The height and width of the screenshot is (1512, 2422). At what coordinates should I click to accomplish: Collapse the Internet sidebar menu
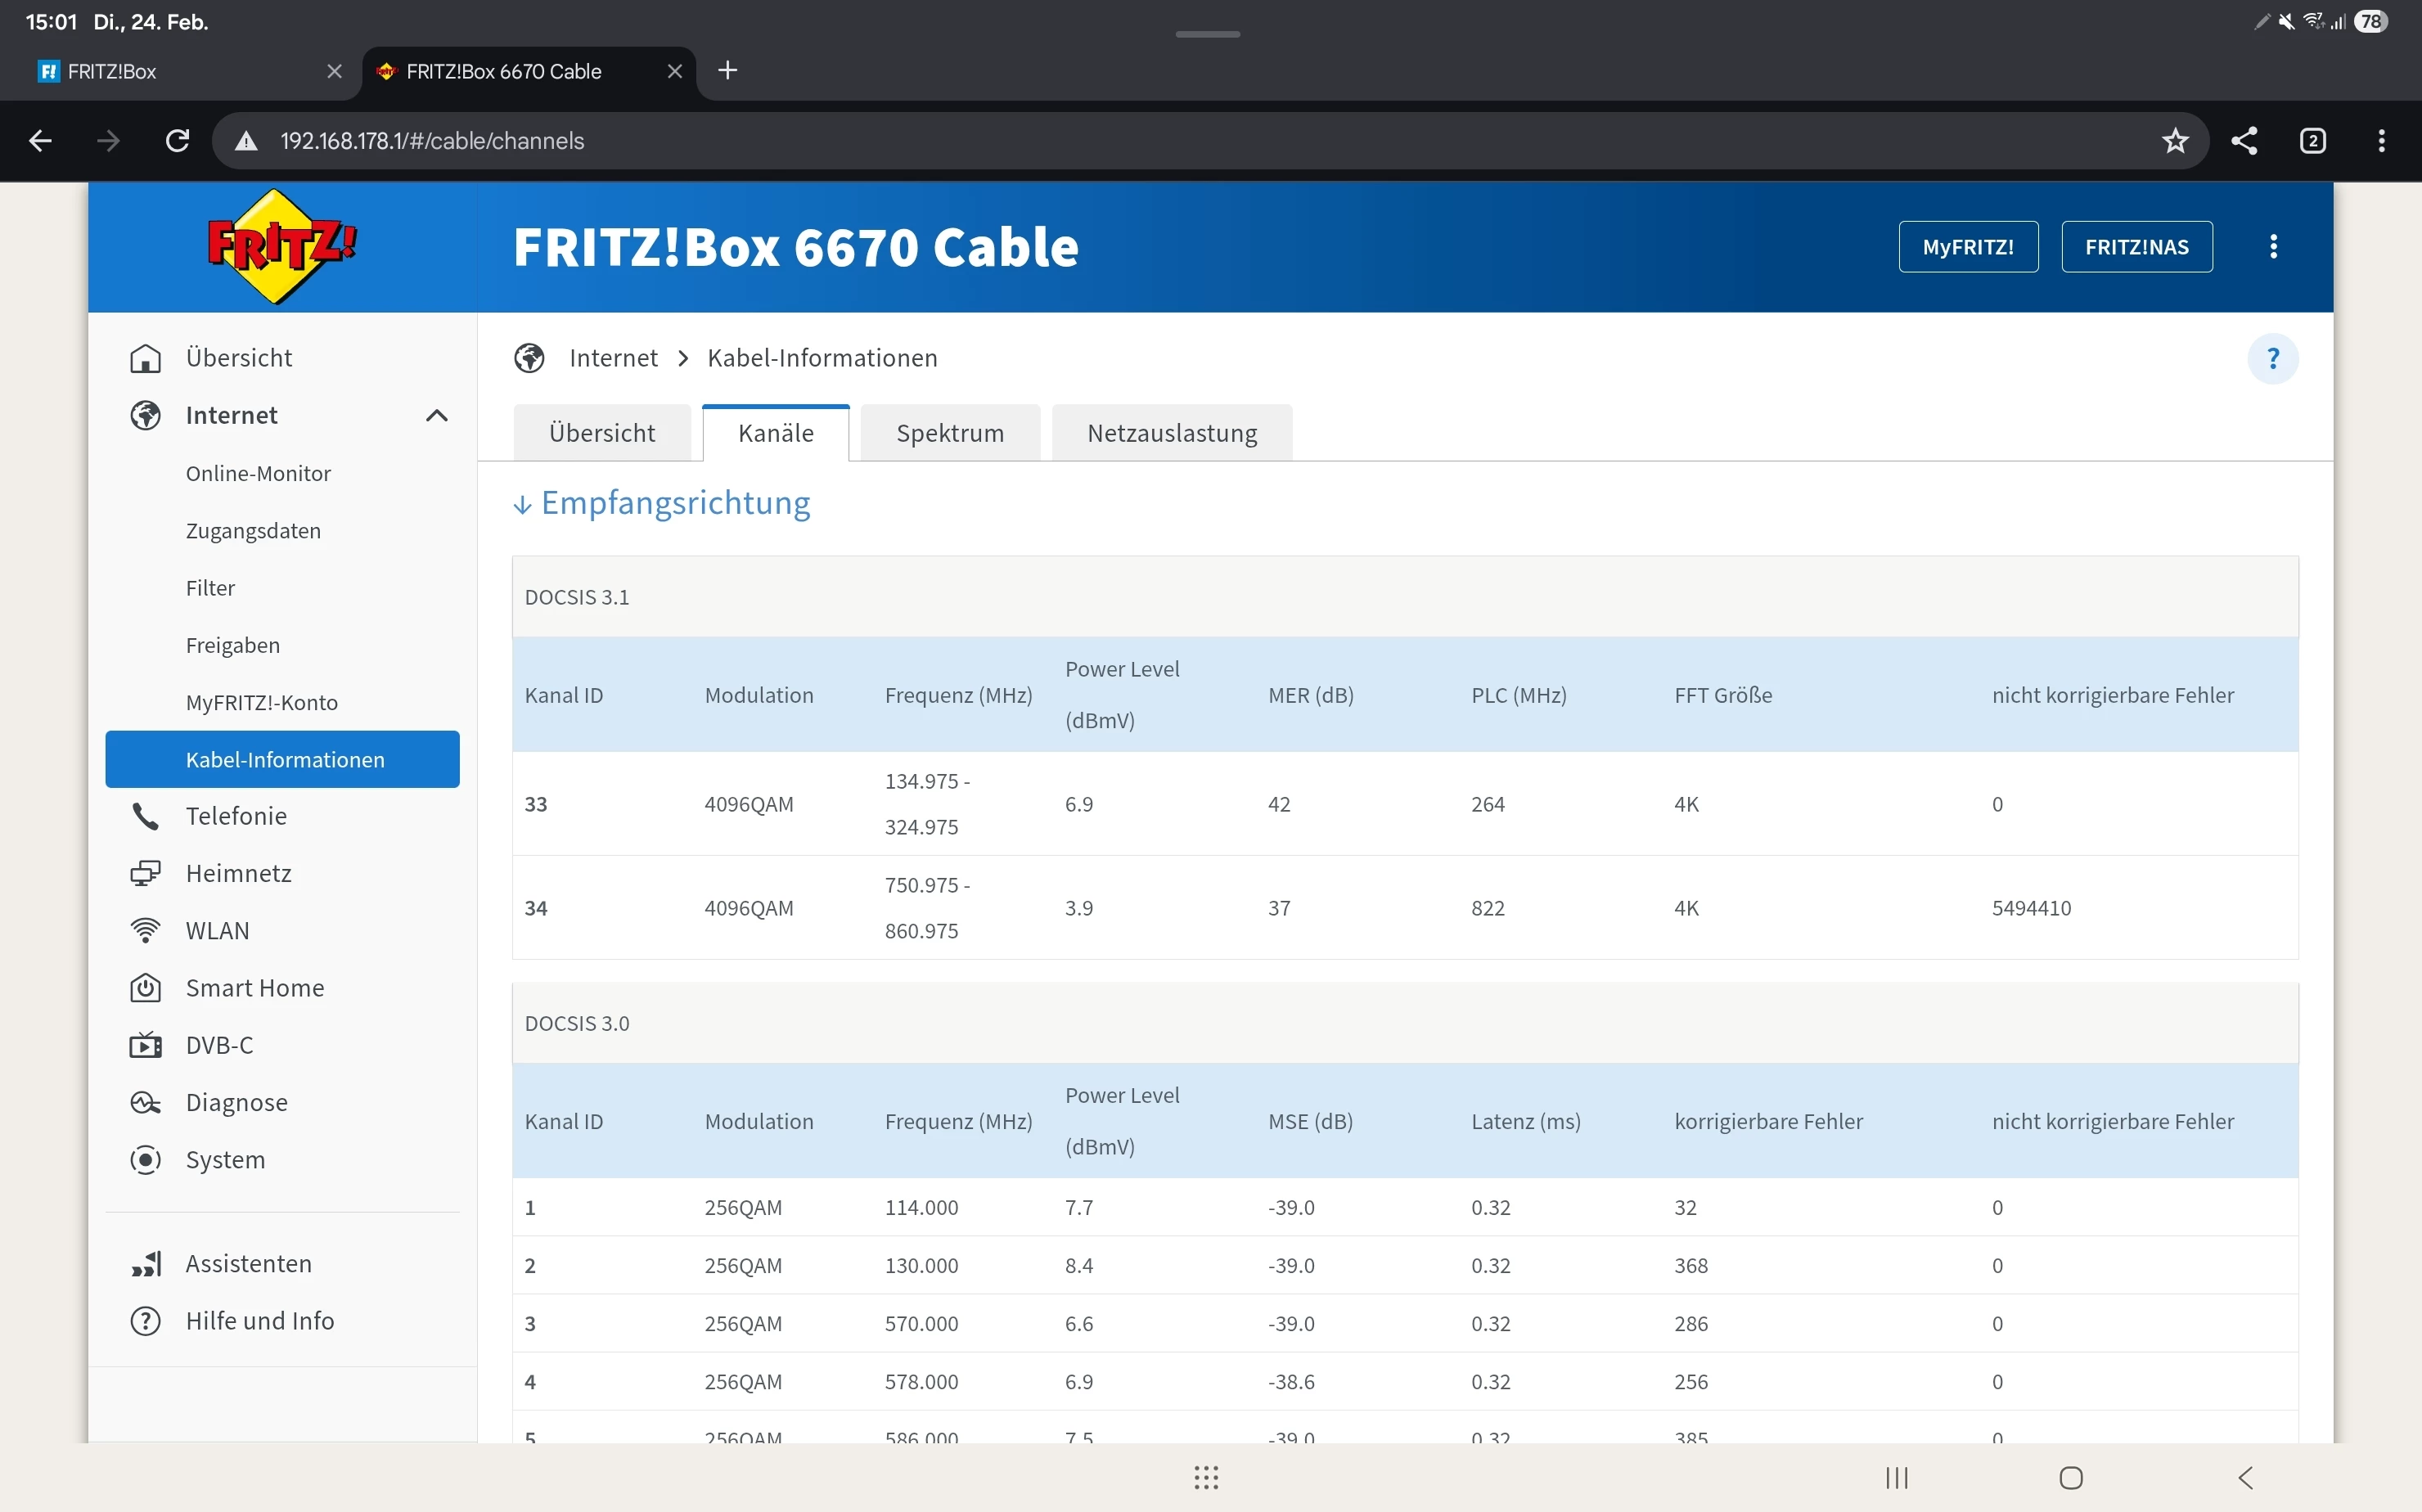click(x=436, y=415)
